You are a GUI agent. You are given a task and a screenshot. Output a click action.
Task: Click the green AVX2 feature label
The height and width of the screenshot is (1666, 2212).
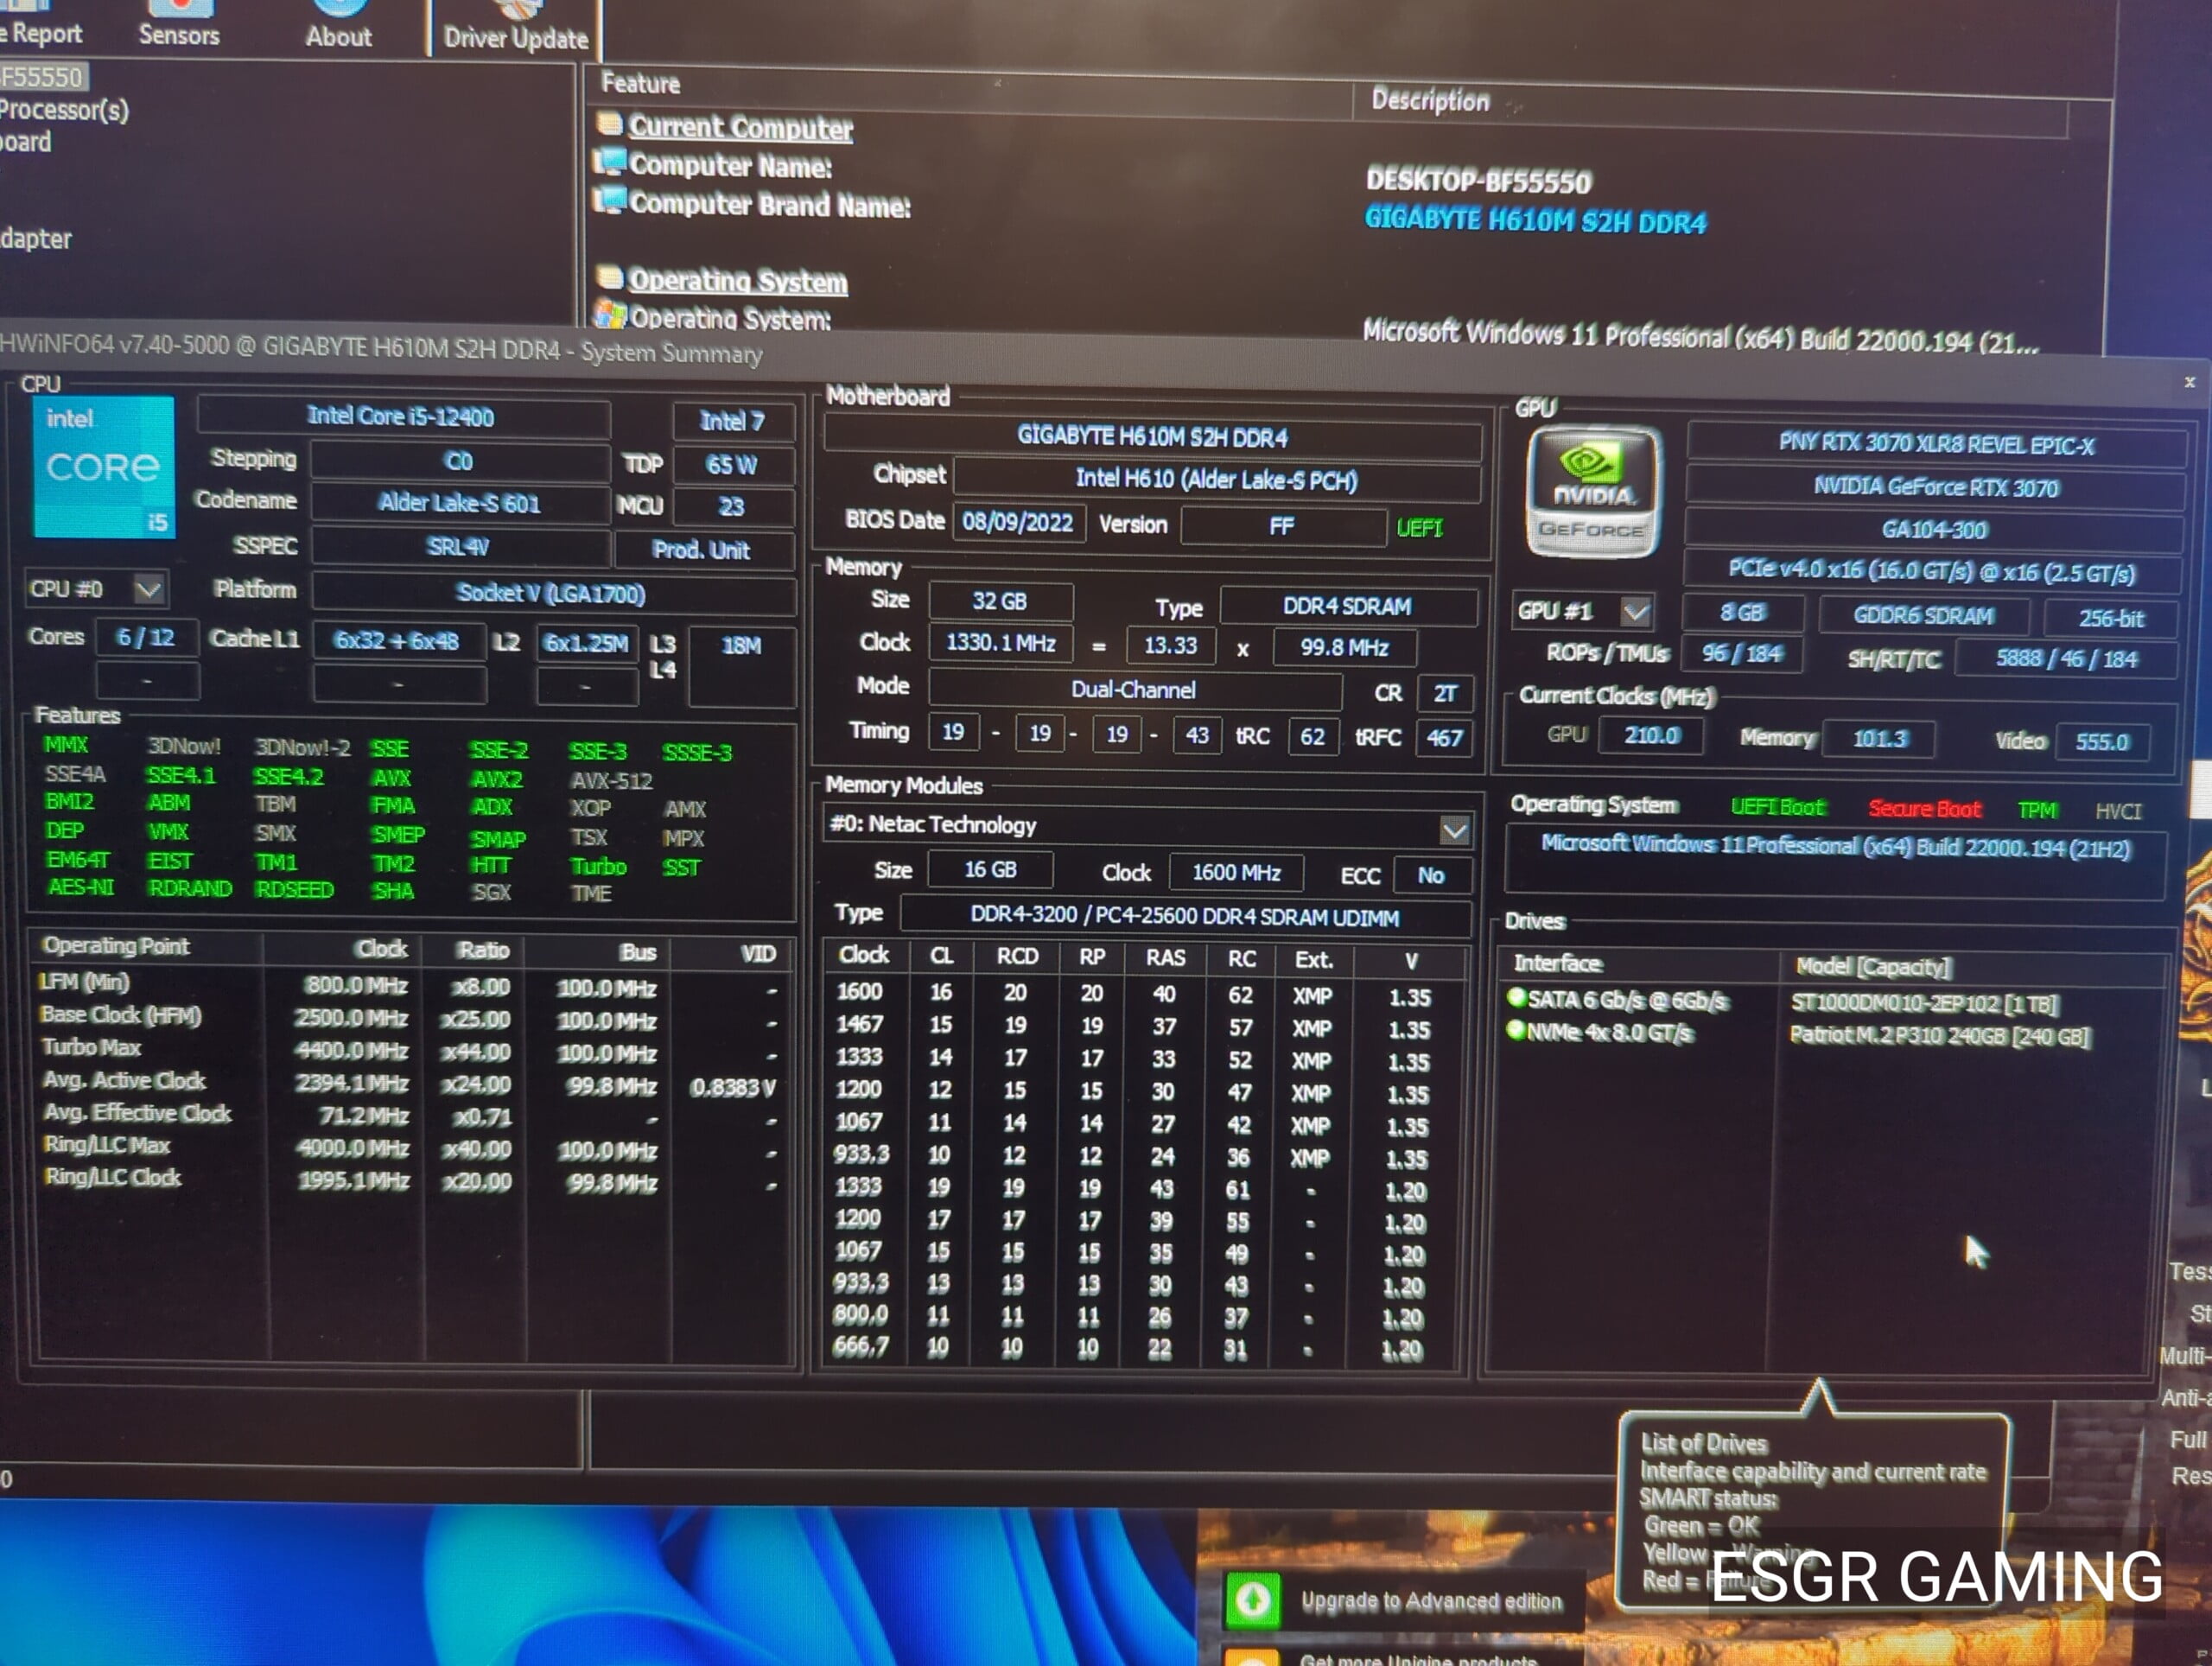pos(497,779)
